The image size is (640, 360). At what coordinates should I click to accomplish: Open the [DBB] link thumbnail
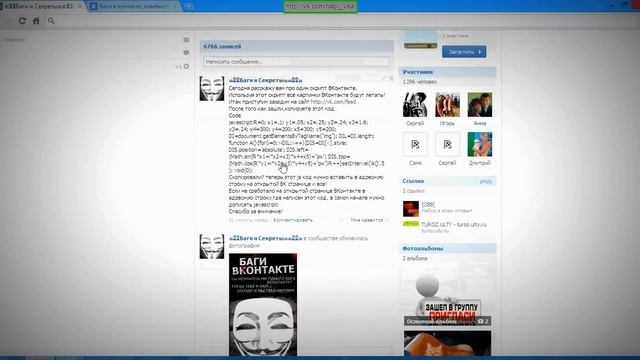(x=411, y=209)
